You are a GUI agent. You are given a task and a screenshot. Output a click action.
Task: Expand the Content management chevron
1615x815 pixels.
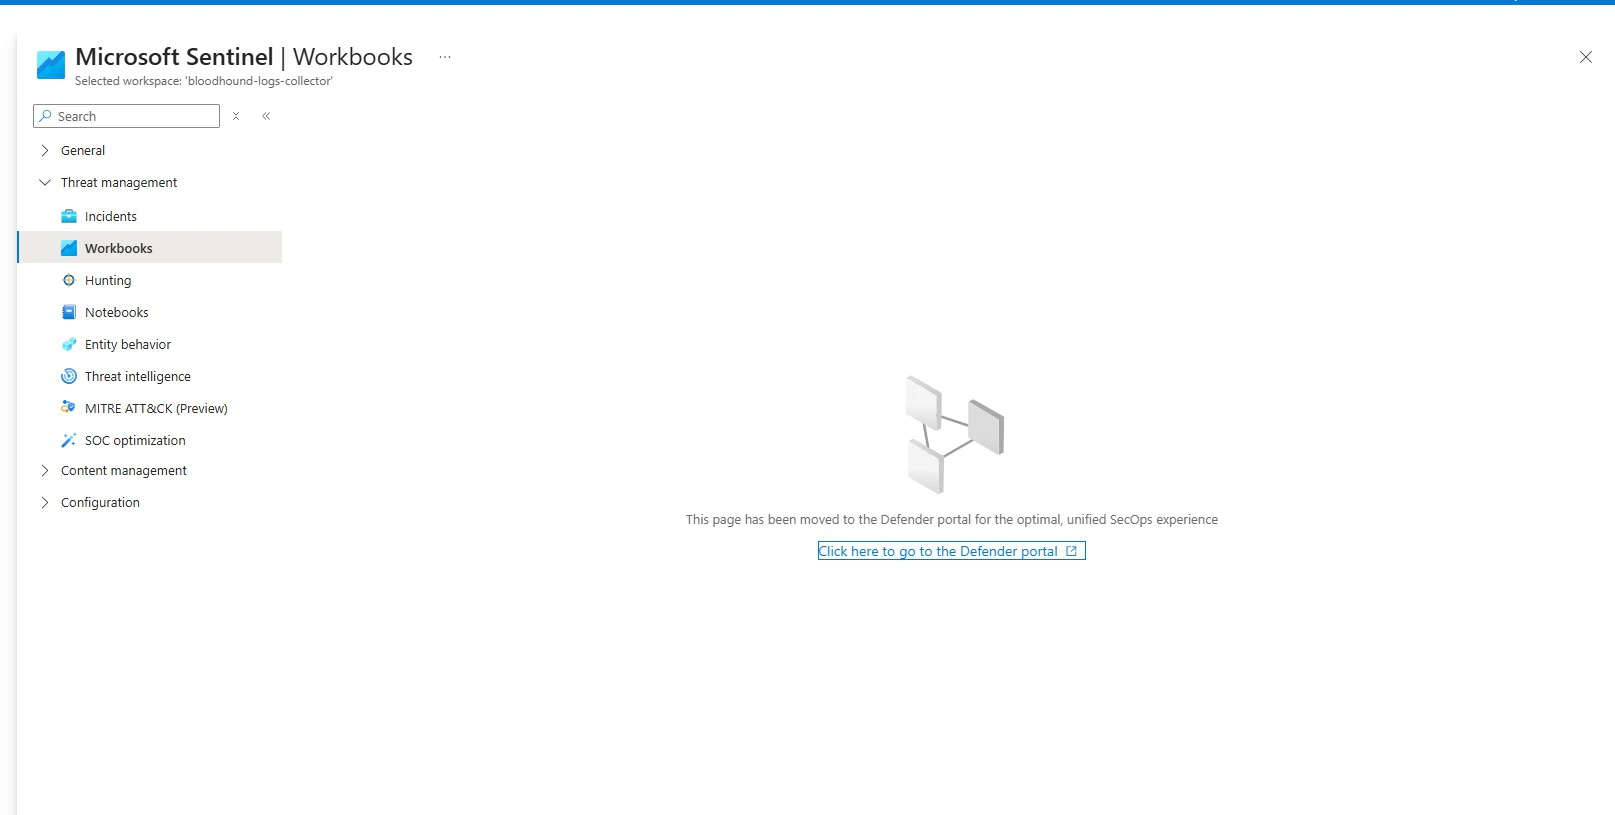point(45,470)
